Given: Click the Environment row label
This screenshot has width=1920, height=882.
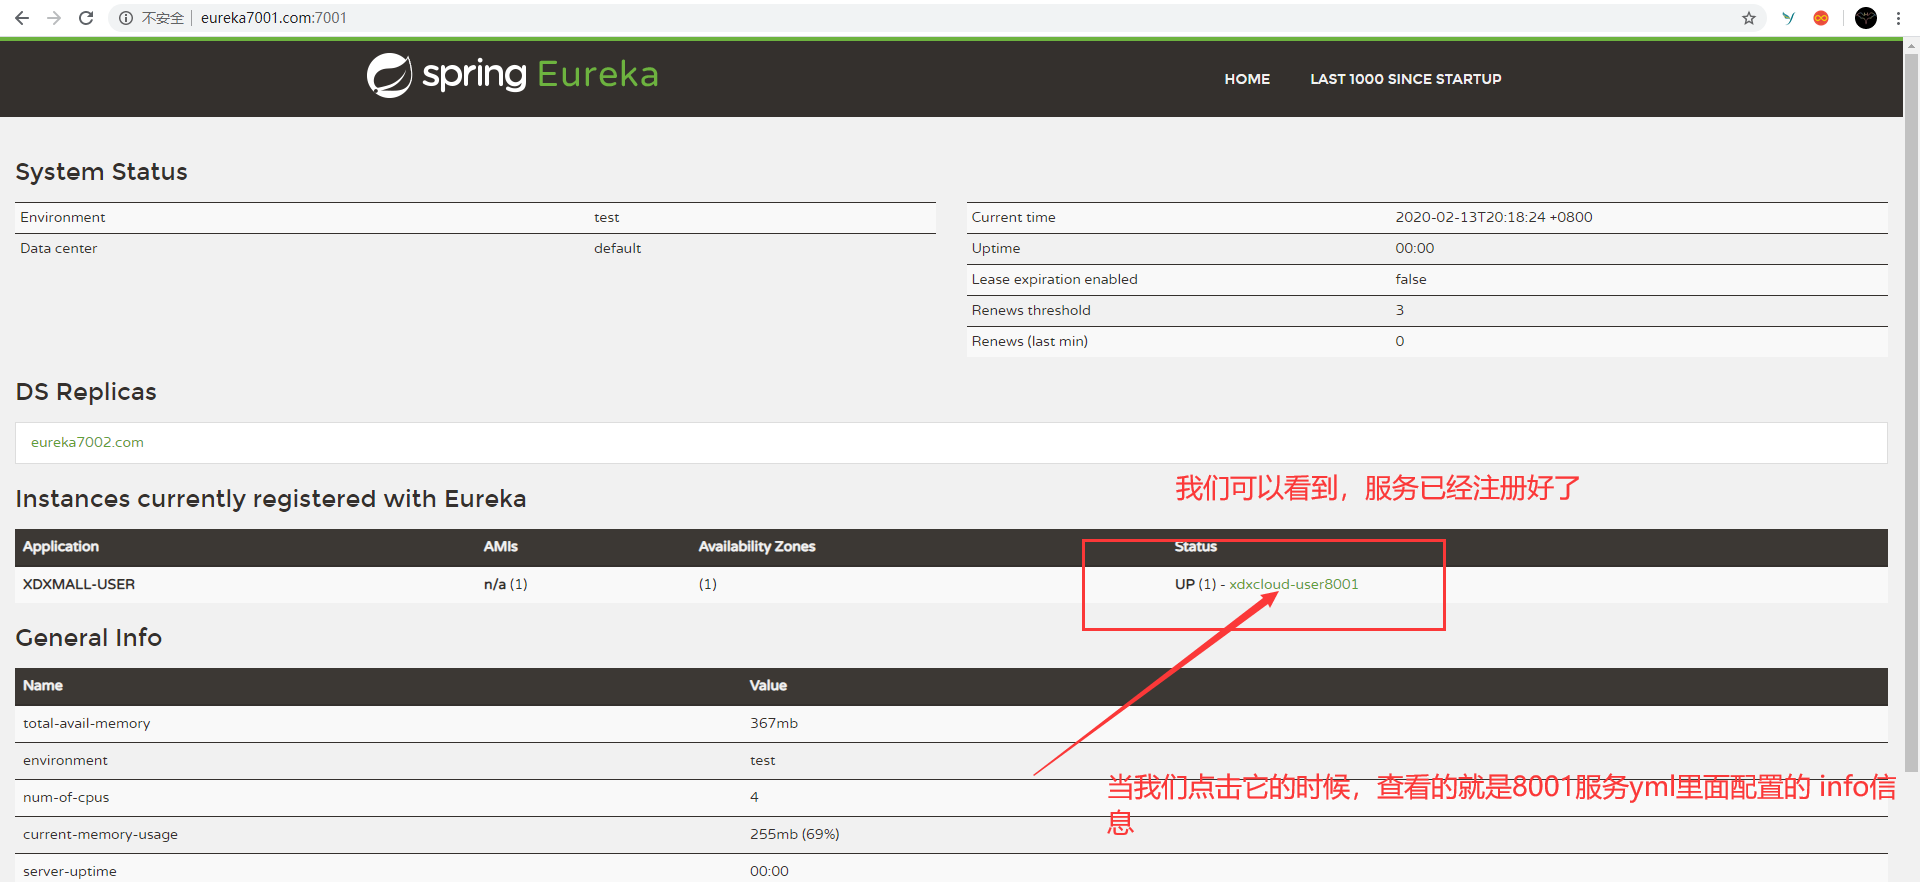Looking at the screenshot, I should 62,217.
